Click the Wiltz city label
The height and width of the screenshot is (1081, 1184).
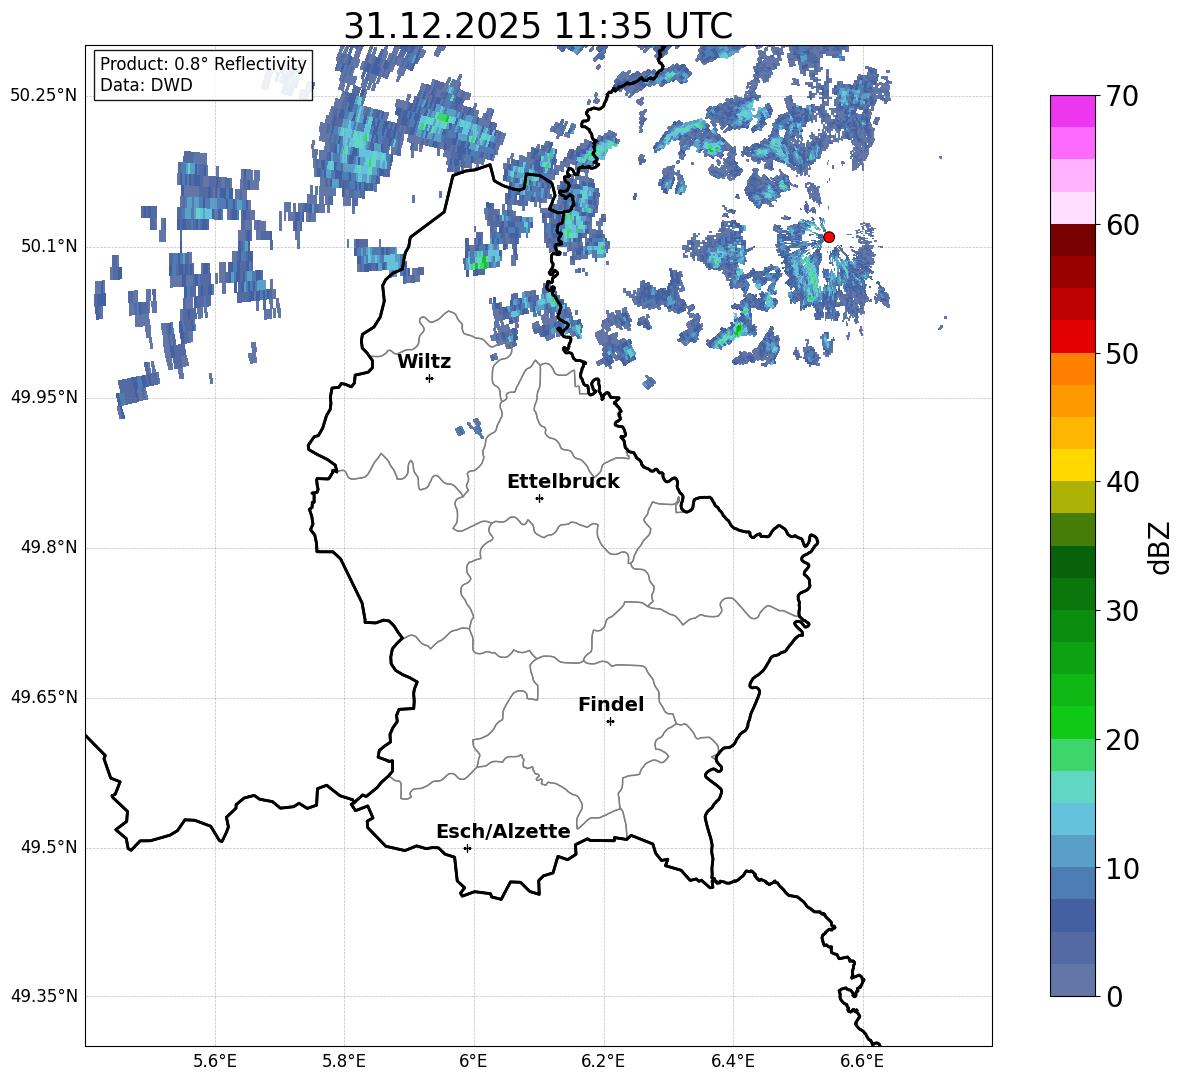[x=424, y=362]
